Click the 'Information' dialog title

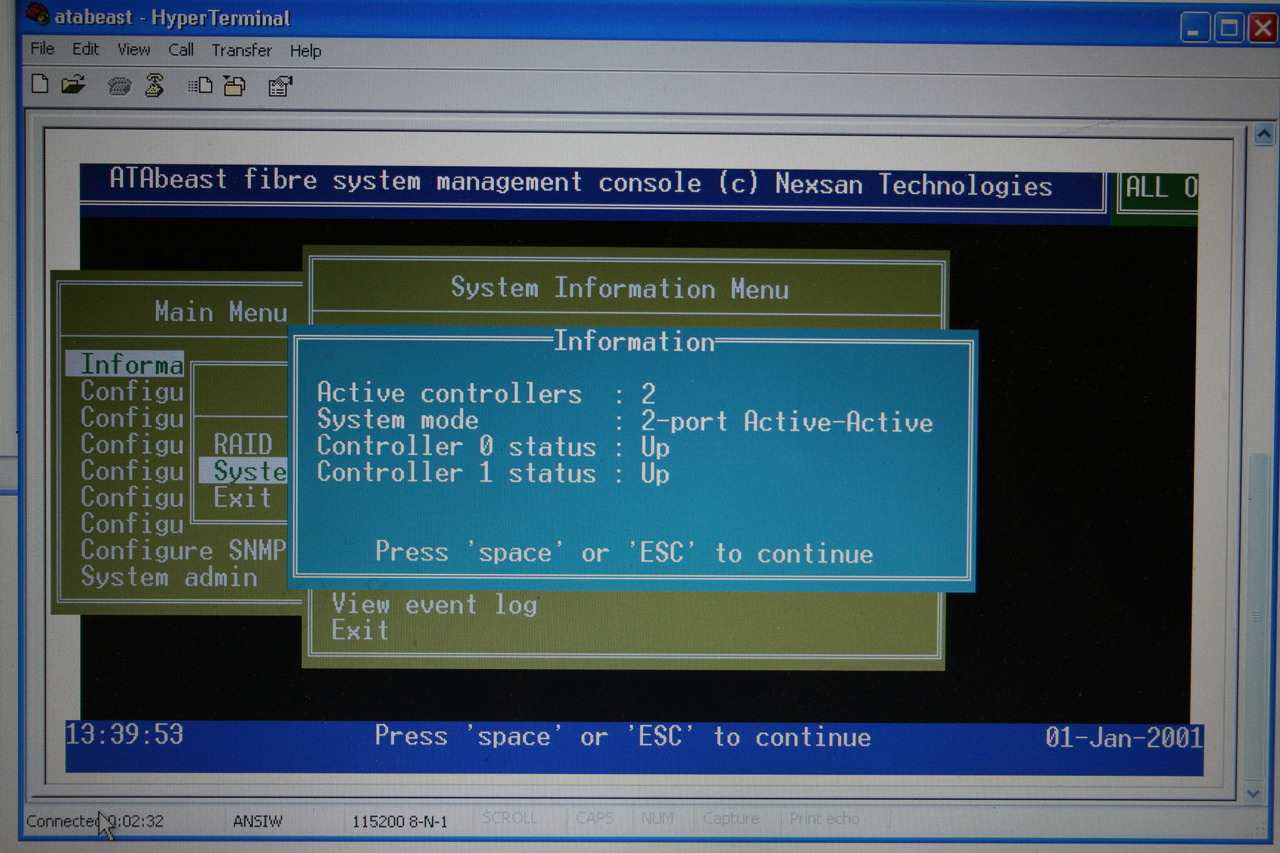(634, 341)
